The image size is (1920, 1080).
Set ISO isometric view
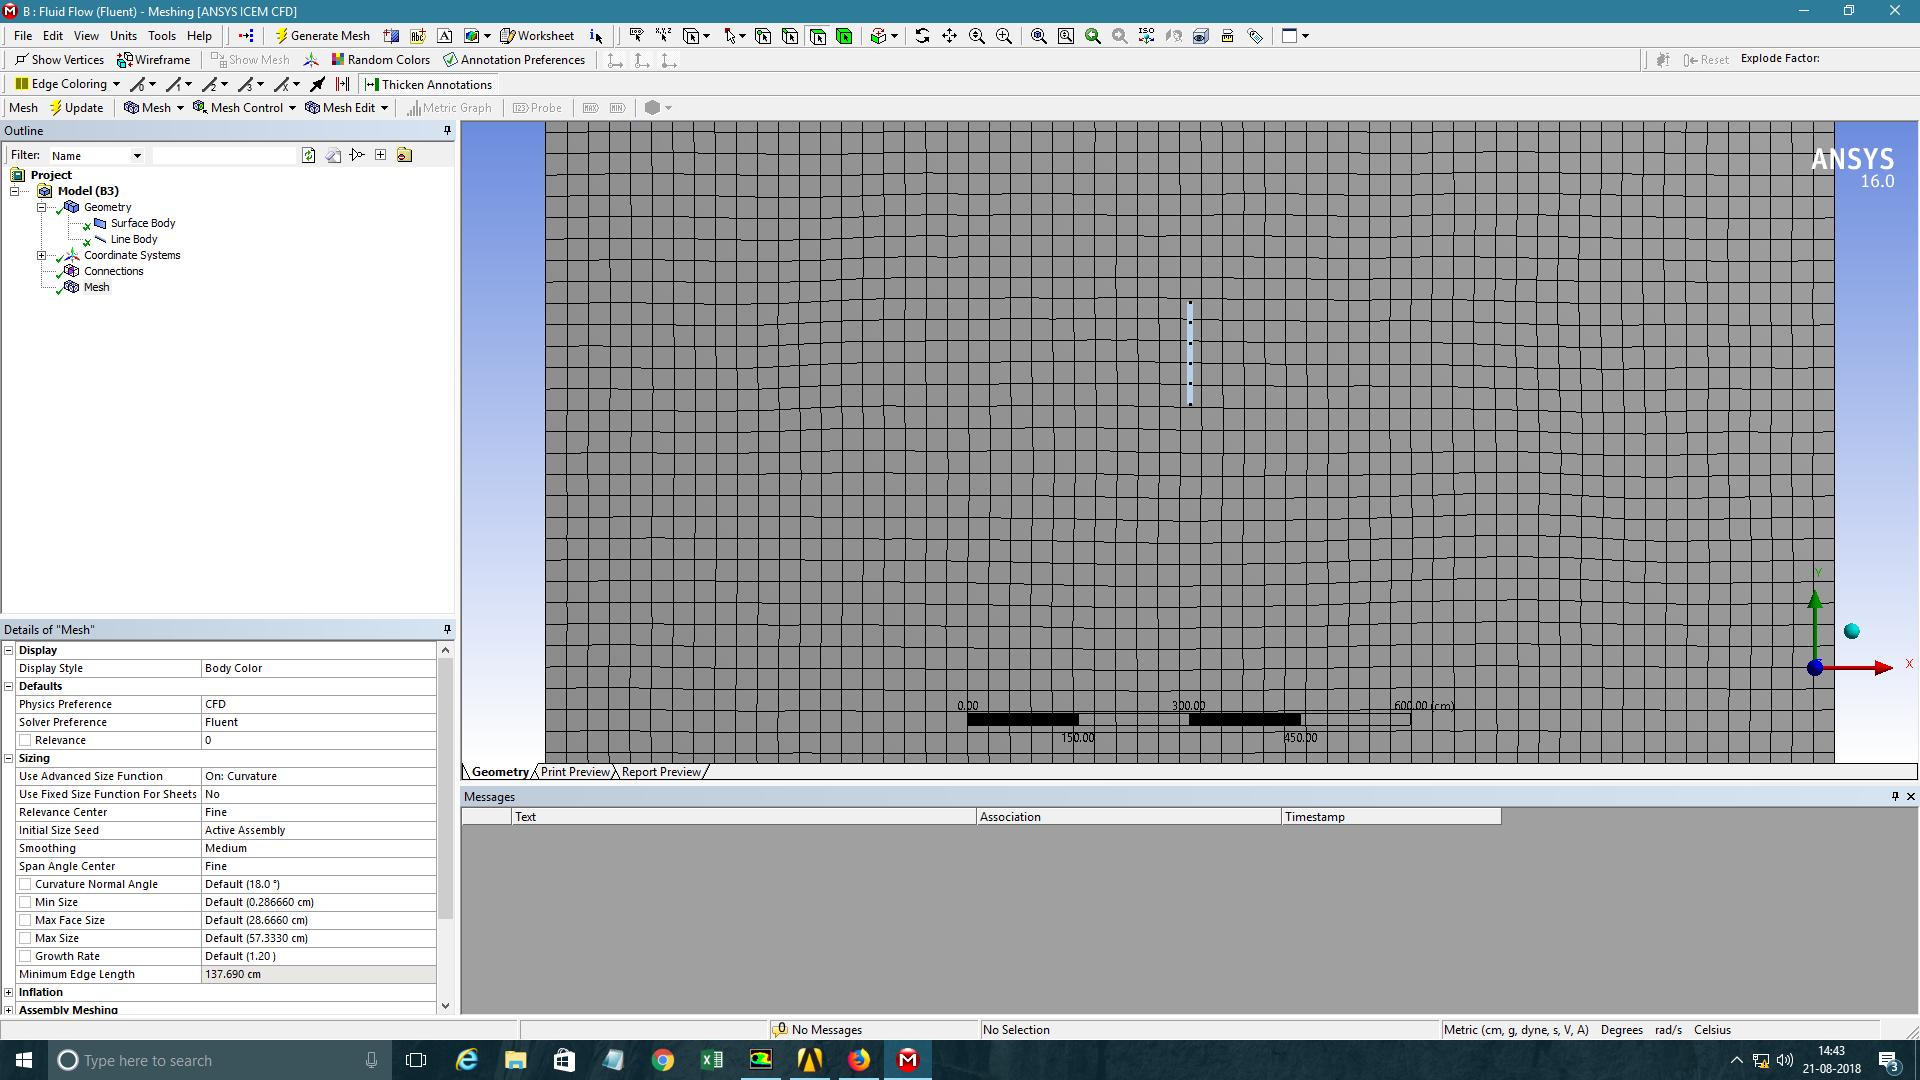click(1146, 36)
